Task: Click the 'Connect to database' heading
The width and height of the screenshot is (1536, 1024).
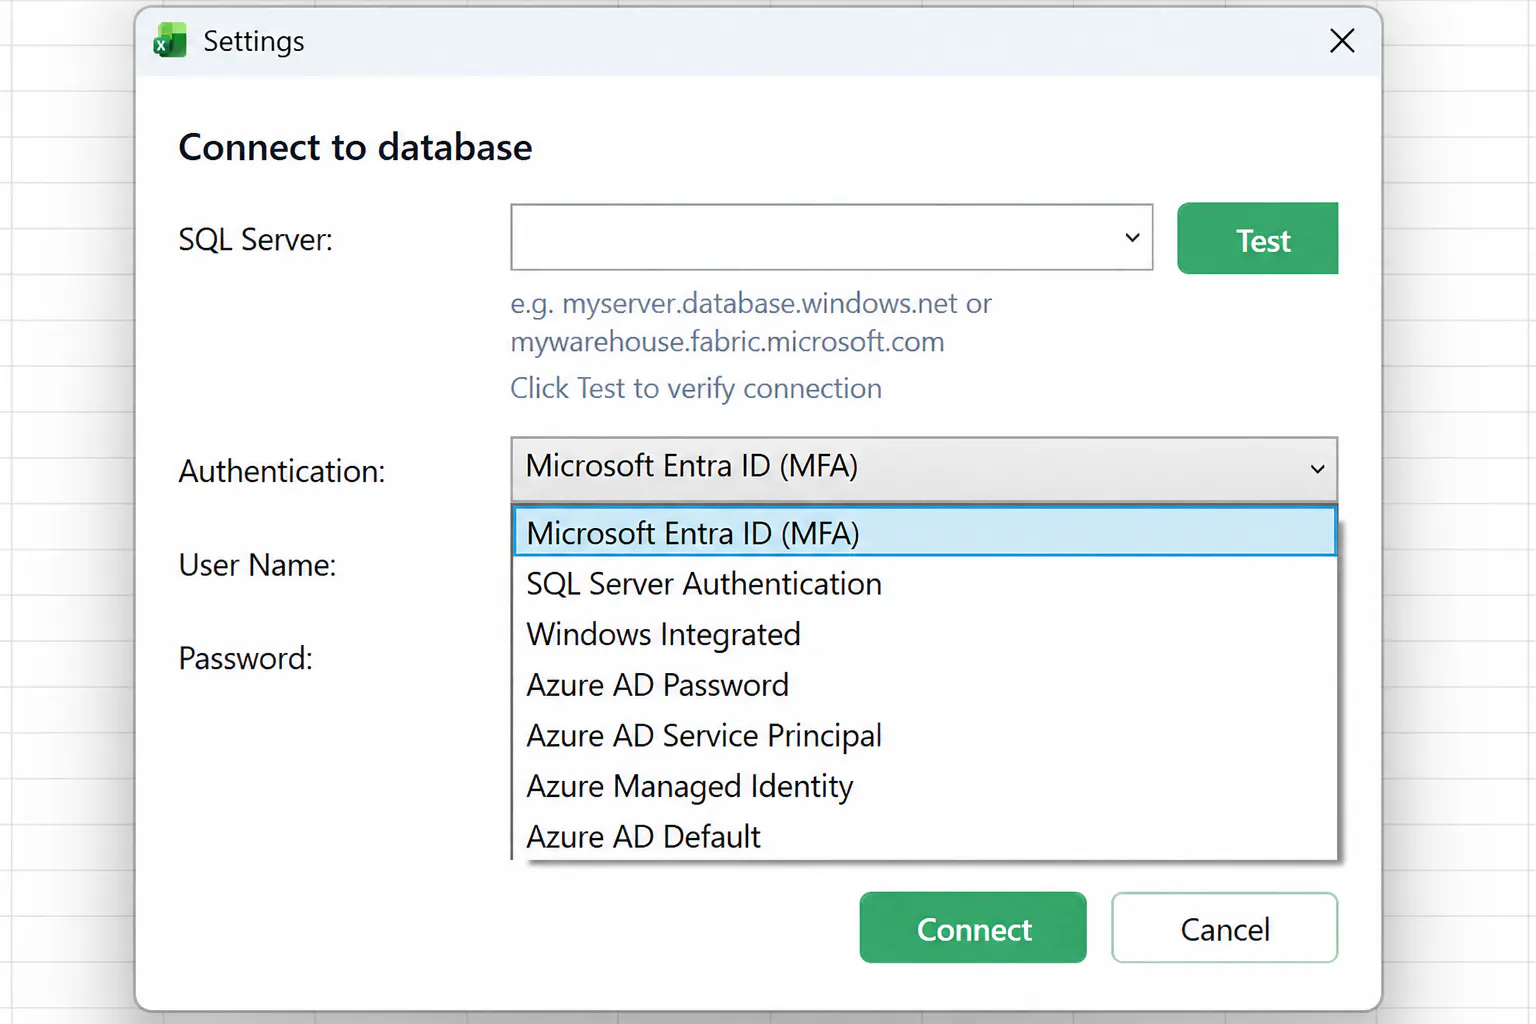Action: click(x=355, y=147)
